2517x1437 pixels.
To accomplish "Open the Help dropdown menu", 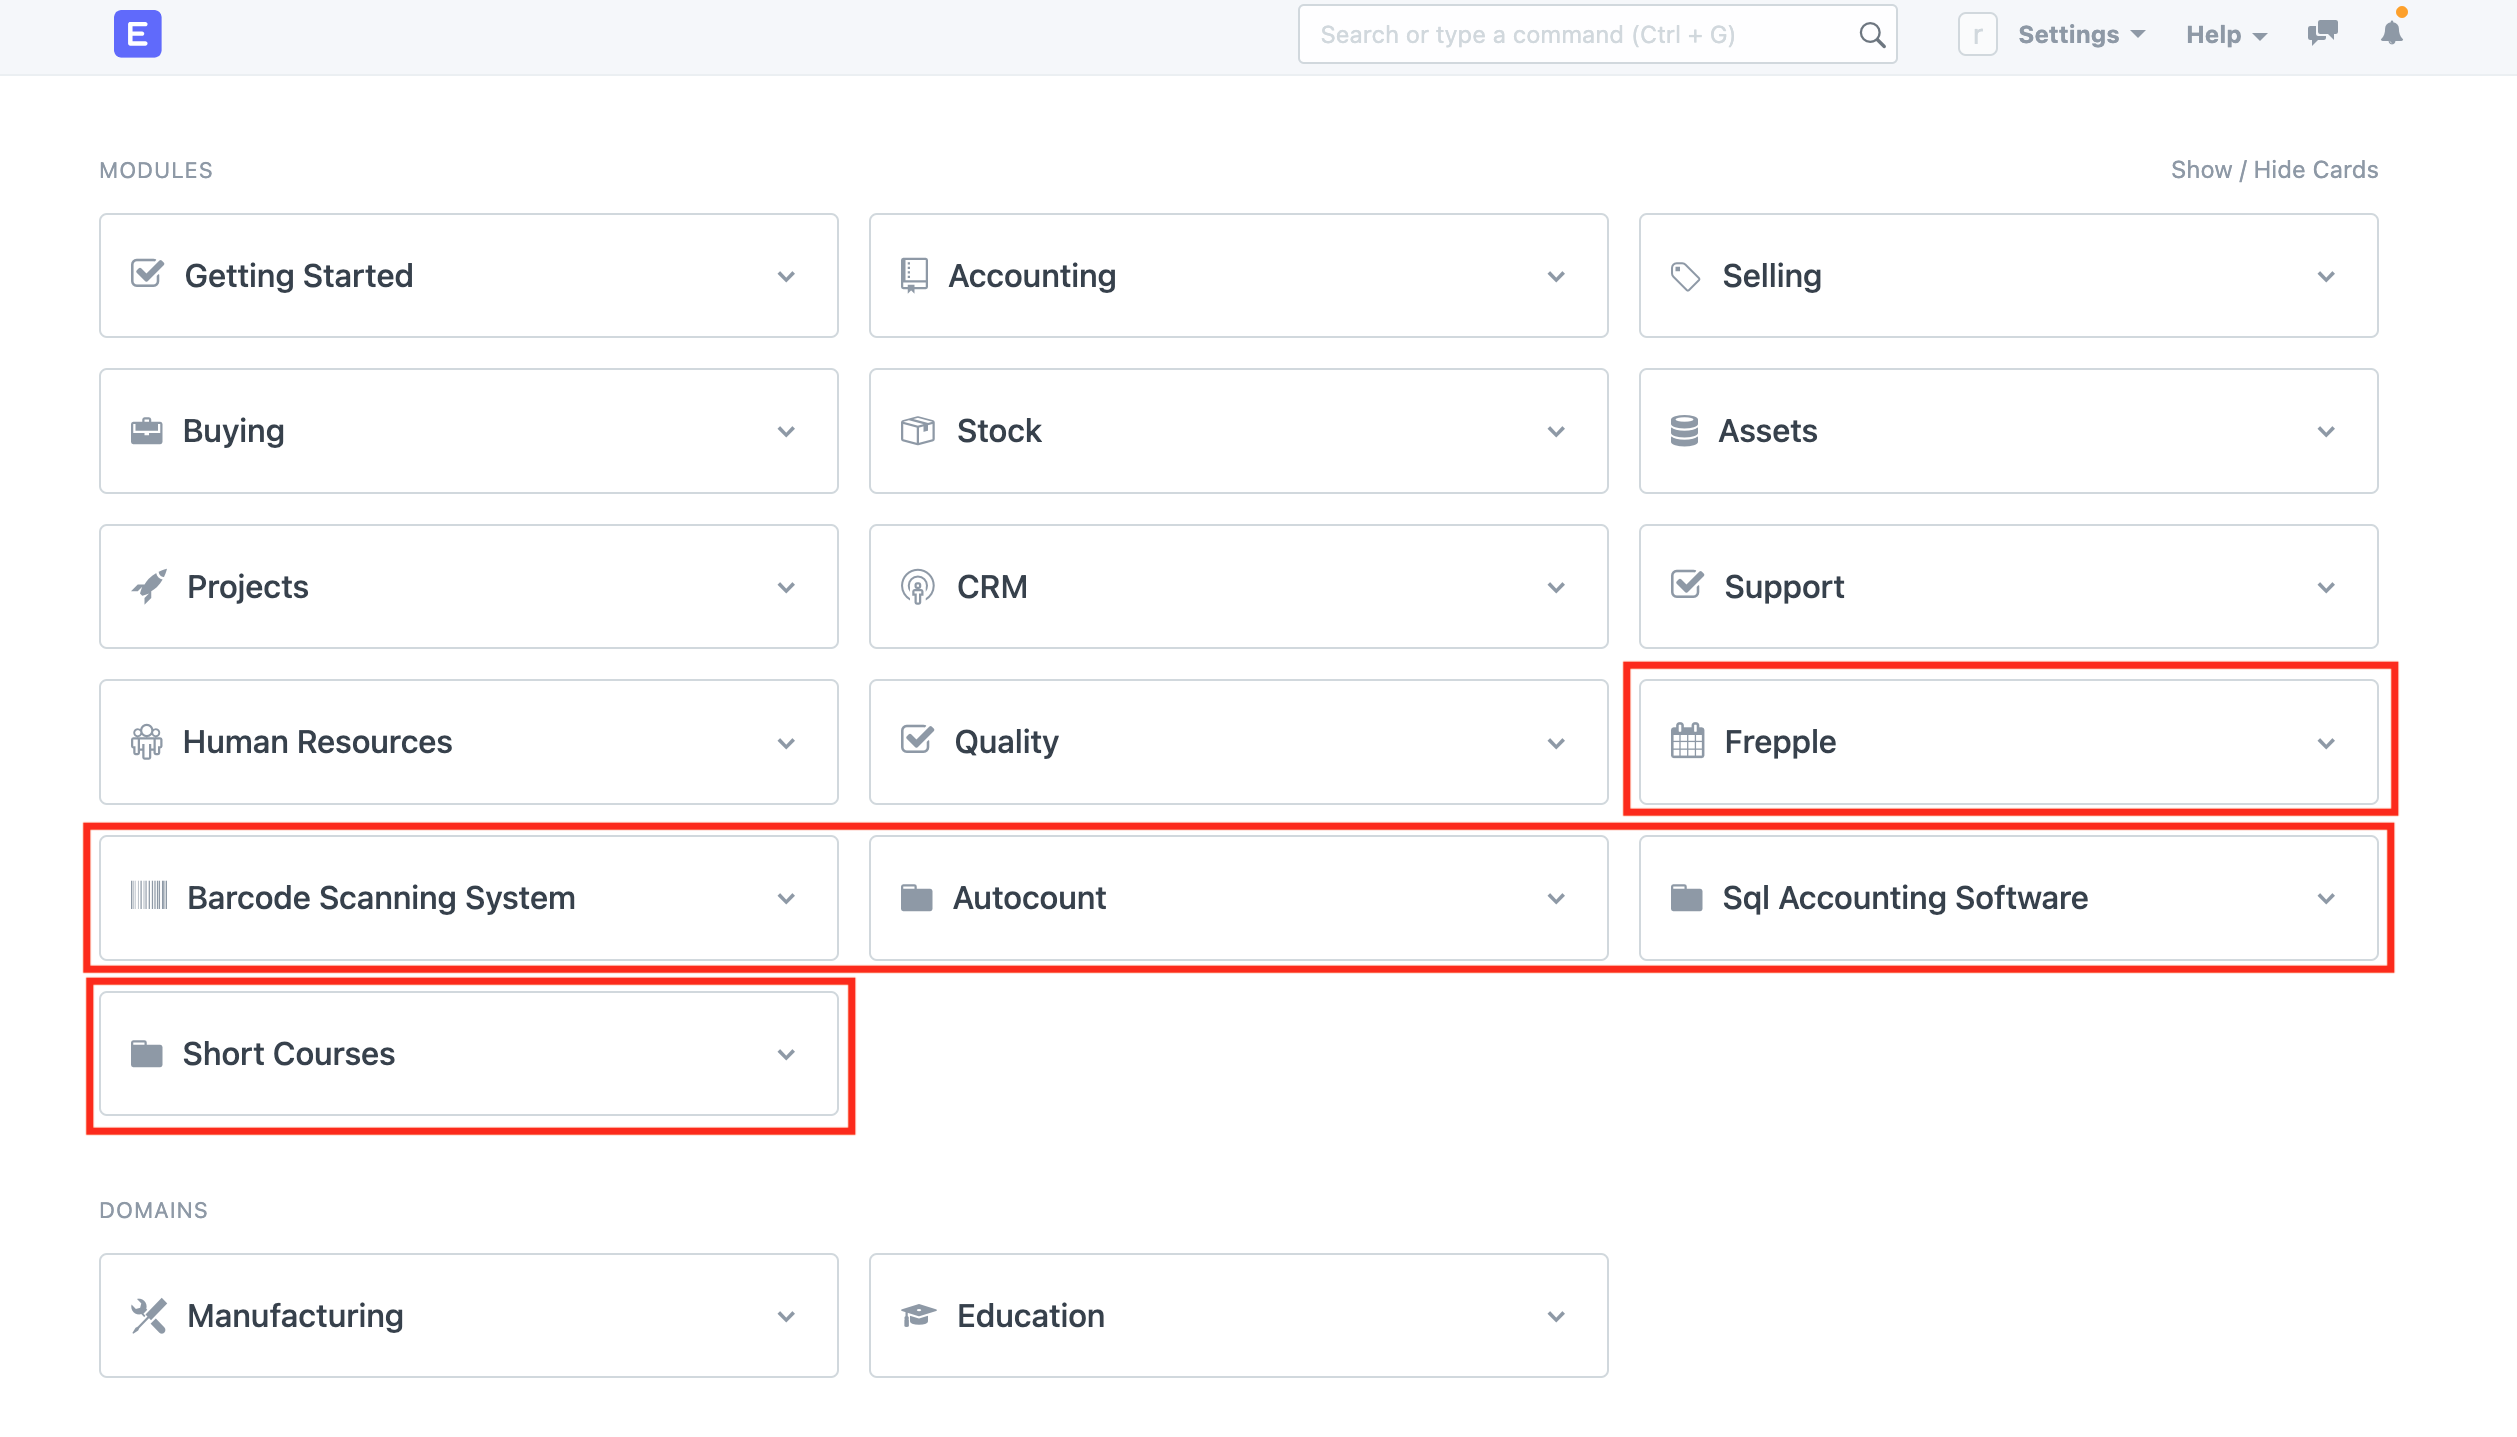I will tap(2225, 35).
